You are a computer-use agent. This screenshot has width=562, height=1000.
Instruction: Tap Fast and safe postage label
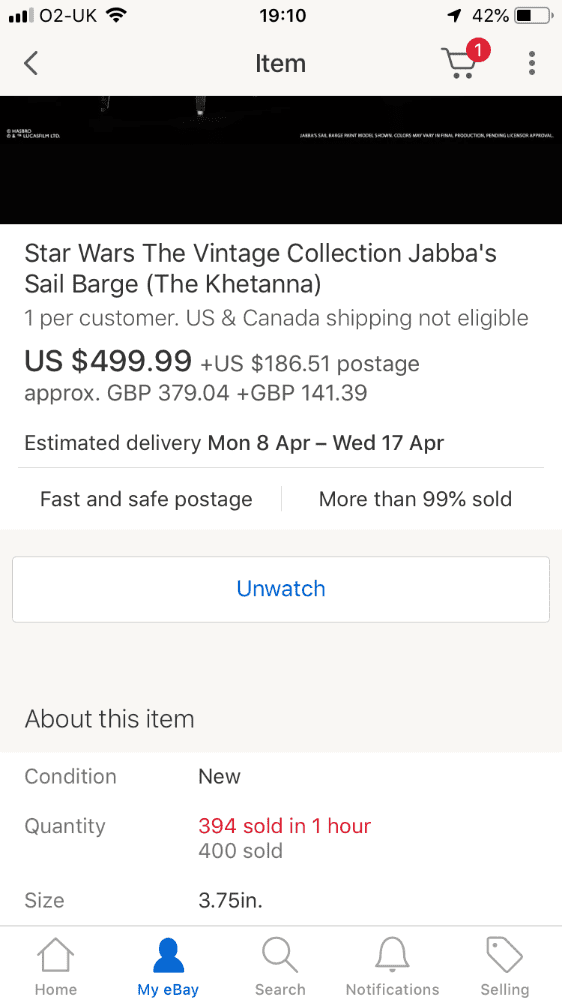pos(146,499)
